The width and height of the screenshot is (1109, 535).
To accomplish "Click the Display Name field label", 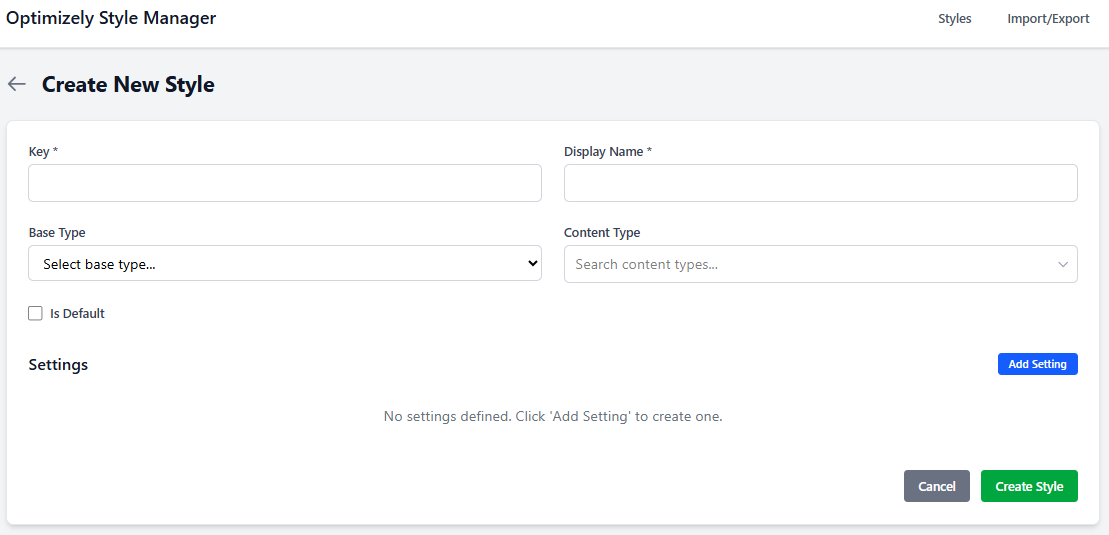I will (x=607, y=151).
